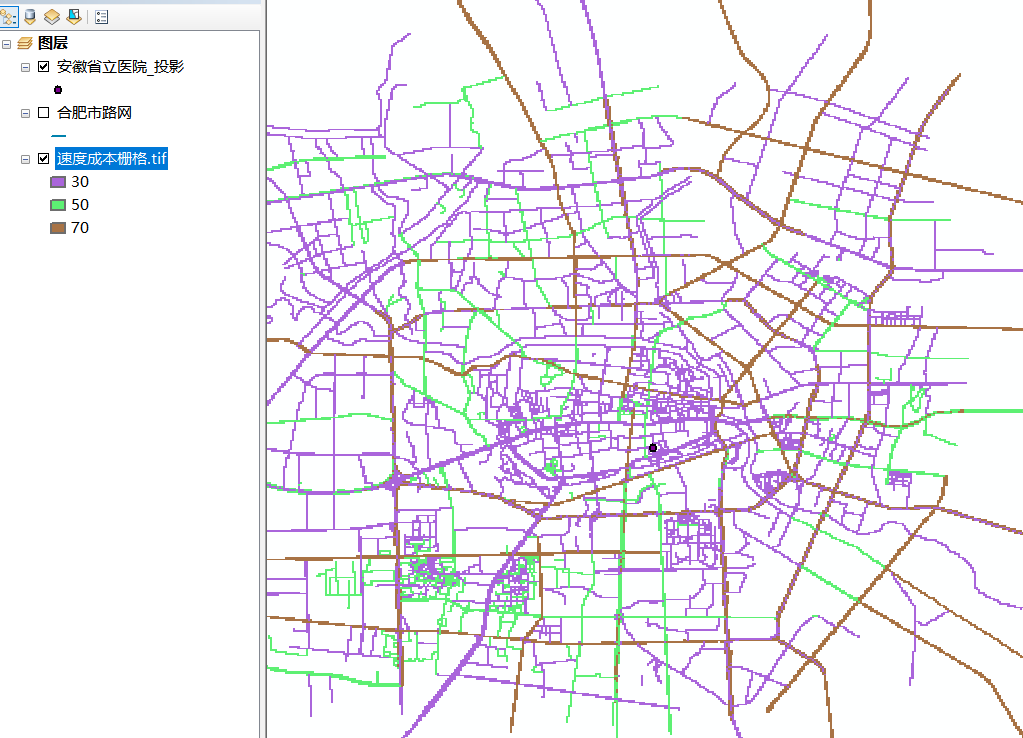Viewport: 1023px width, 738px height.
Task: Switch to List By Selection view
Action: [x=74, y=17]
